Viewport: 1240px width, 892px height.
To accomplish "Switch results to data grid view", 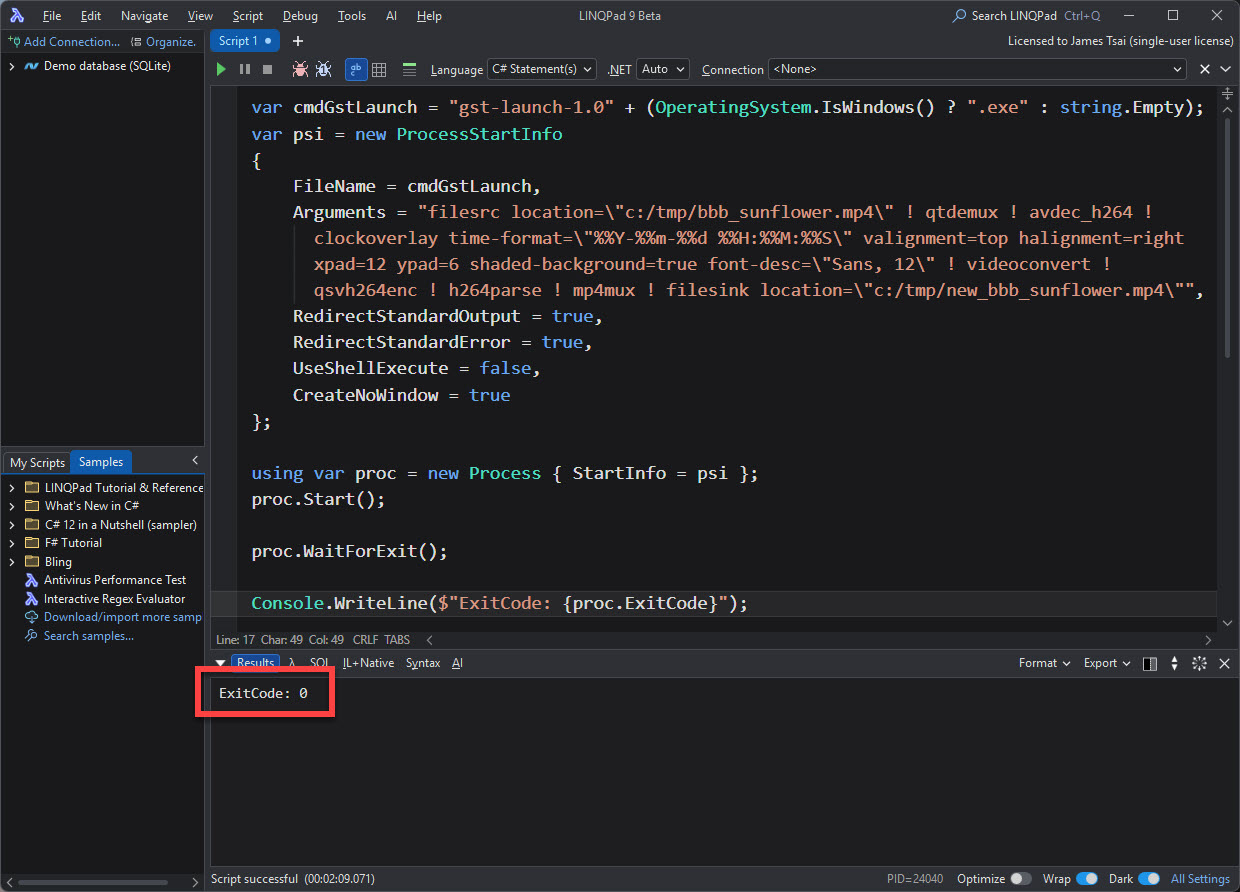I will (379, 69).
